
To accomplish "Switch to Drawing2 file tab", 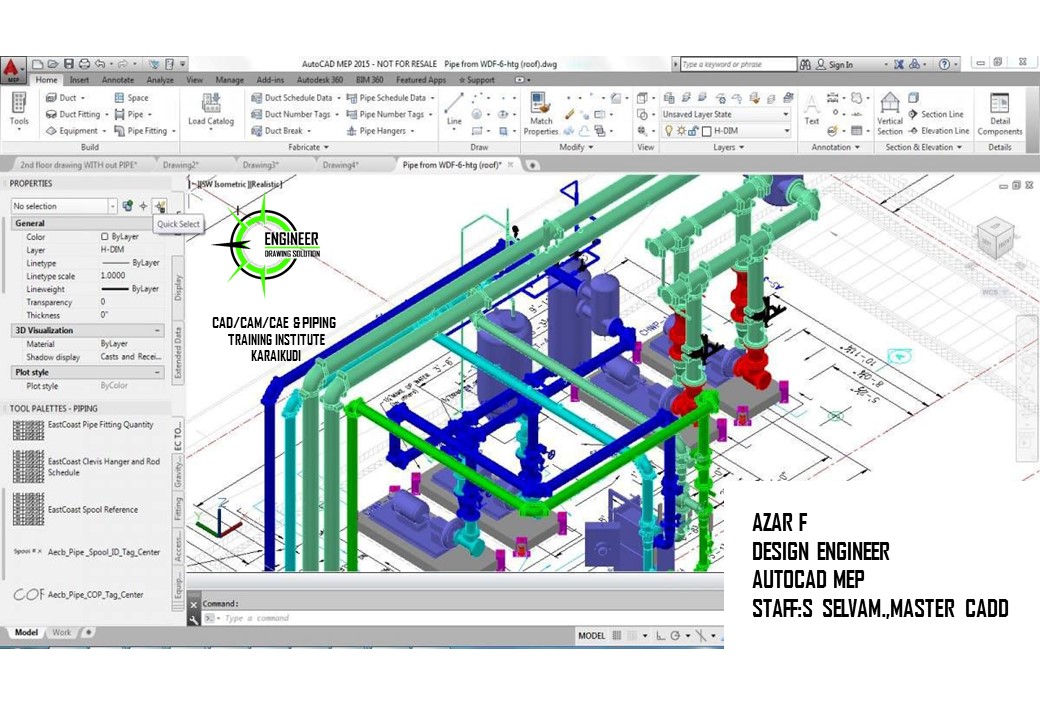I will (181, 164).
